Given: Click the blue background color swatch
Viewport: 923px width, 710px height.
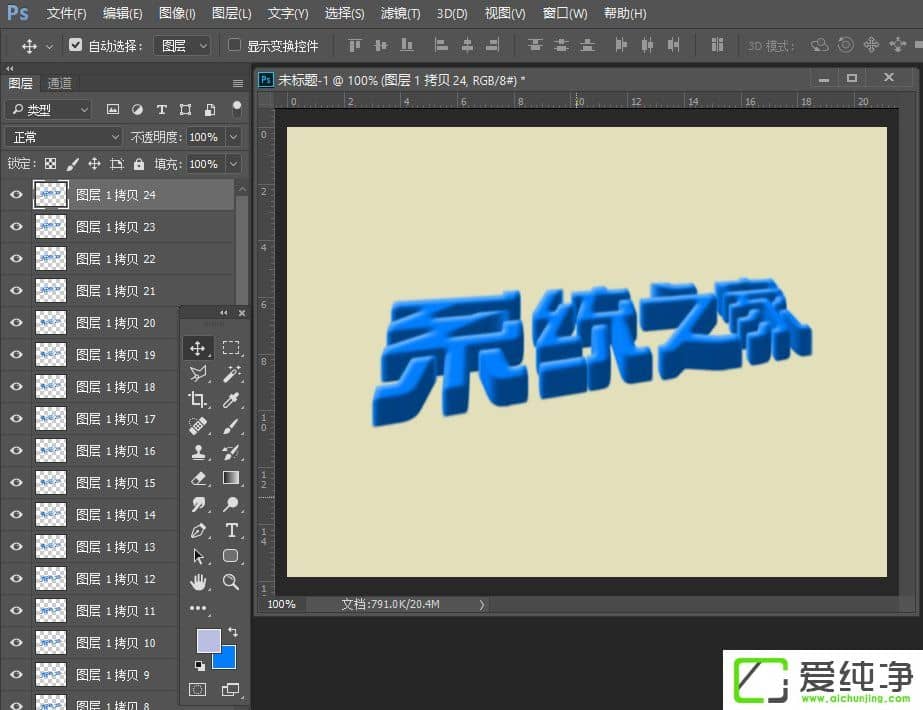Looking at the screenshot, I should tap(227, 659).
